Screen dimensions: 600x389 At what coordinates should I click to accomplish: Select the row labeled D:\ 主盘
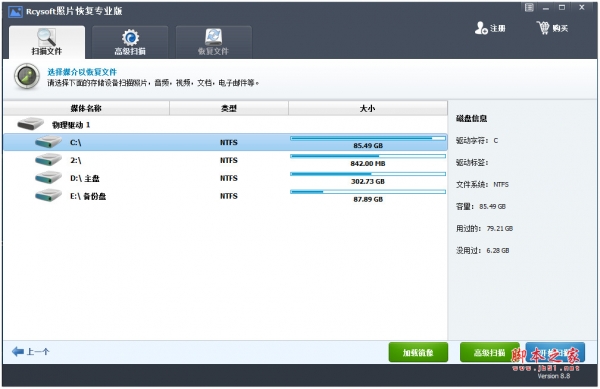pos(225,178)
